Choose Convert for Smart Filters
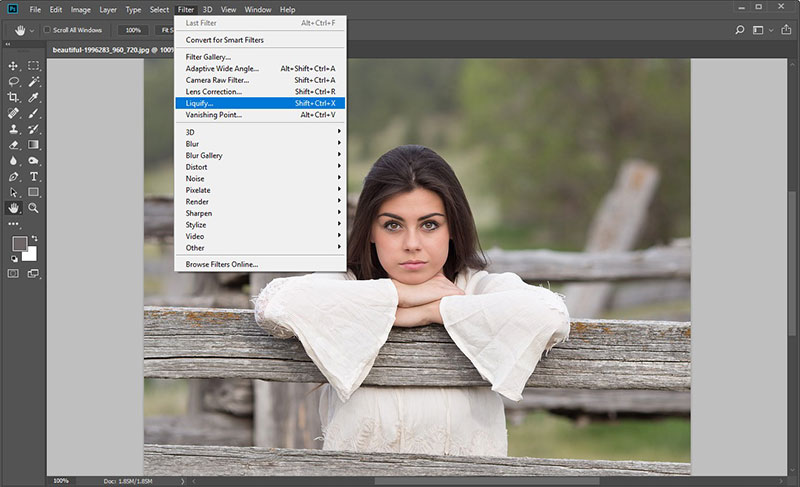The width and height of the screenshot is (800, 487). 260,40
